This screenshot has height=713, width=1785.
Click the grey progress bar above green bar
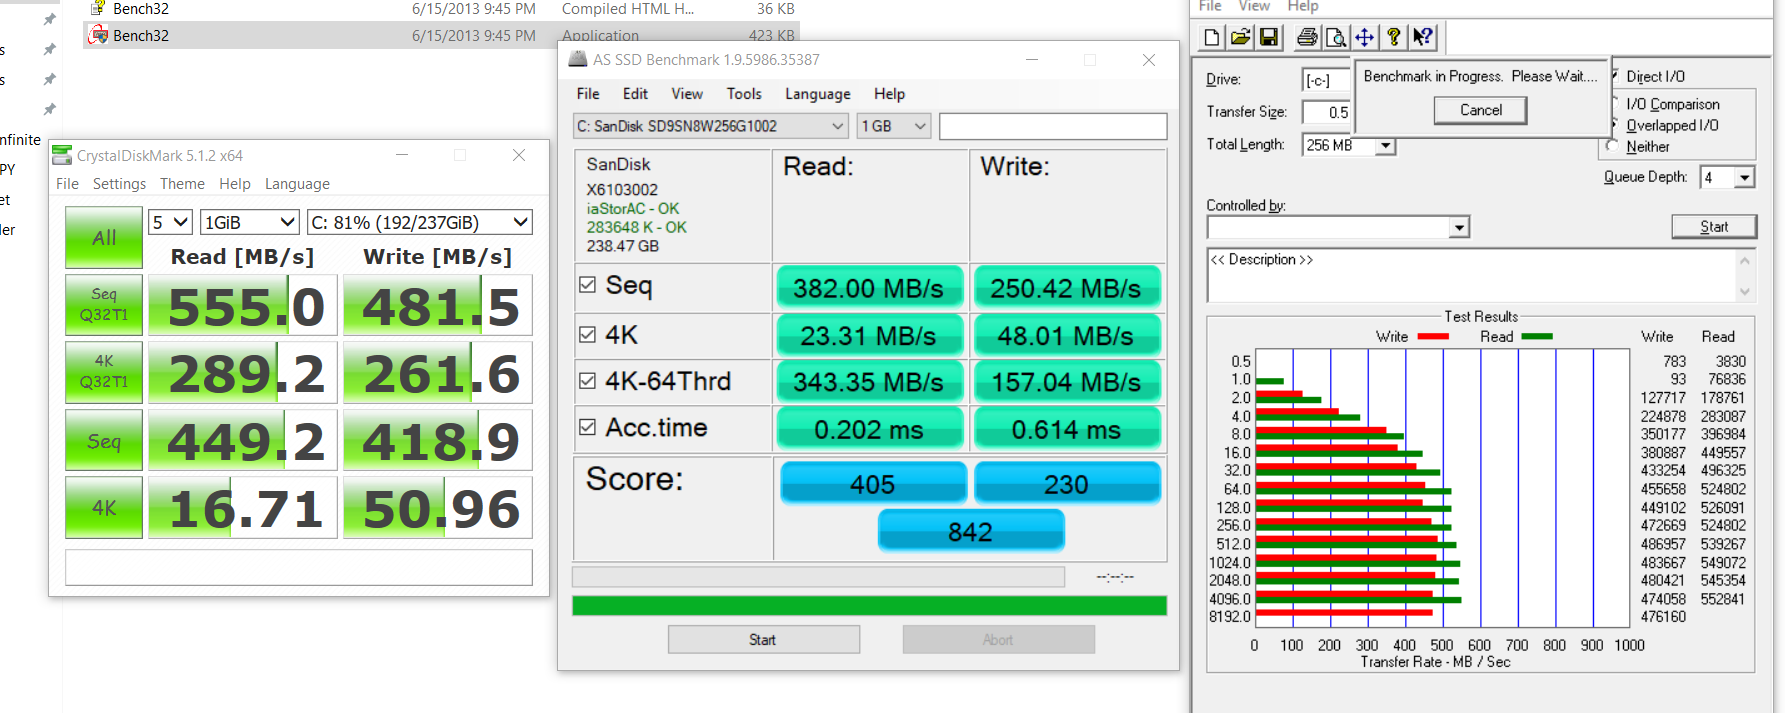[818, 577]
